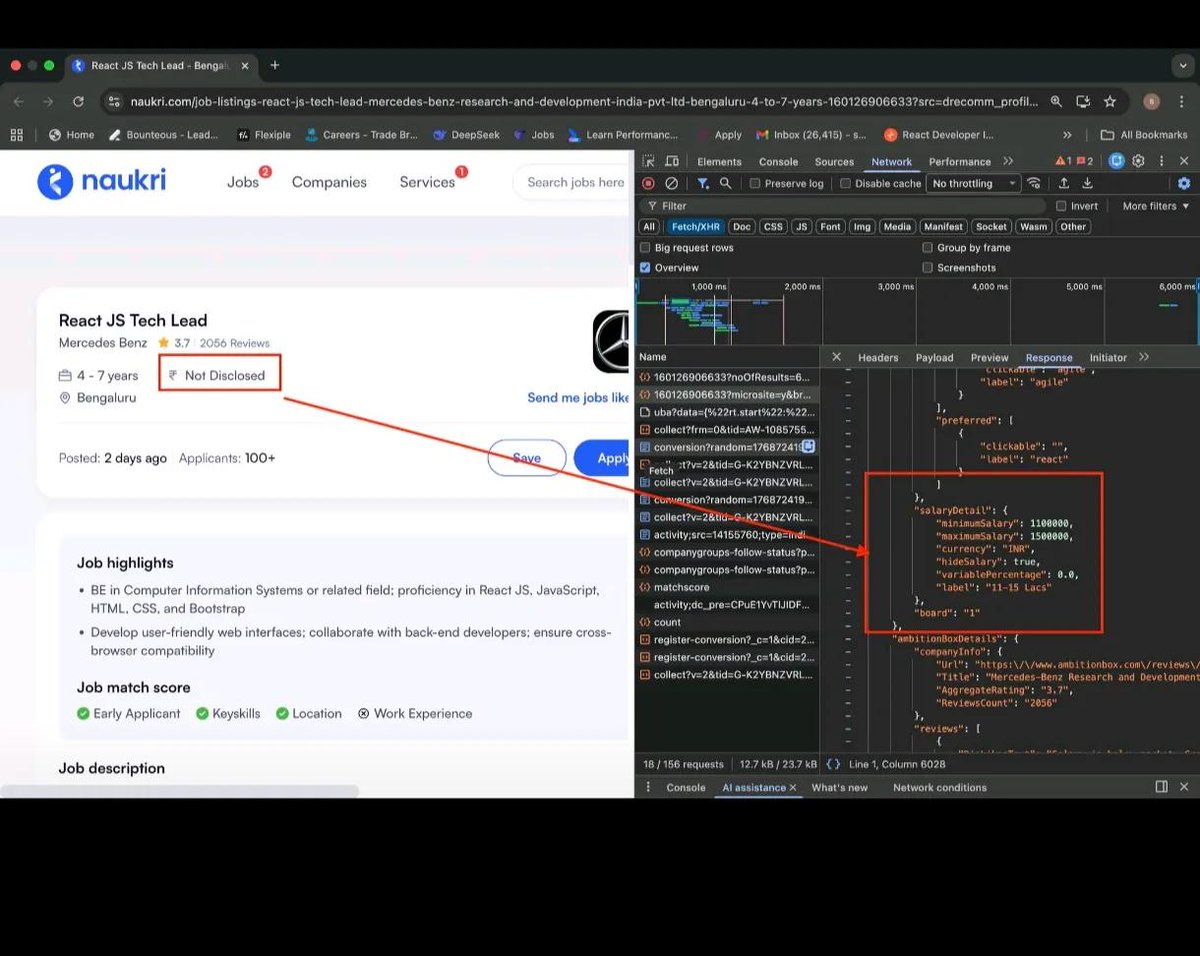Viewport: 1200px width, 956px height.
Task: Open the tab search dropdown in Chrome
Action: pyautogui.click(x=1183, y=65)
